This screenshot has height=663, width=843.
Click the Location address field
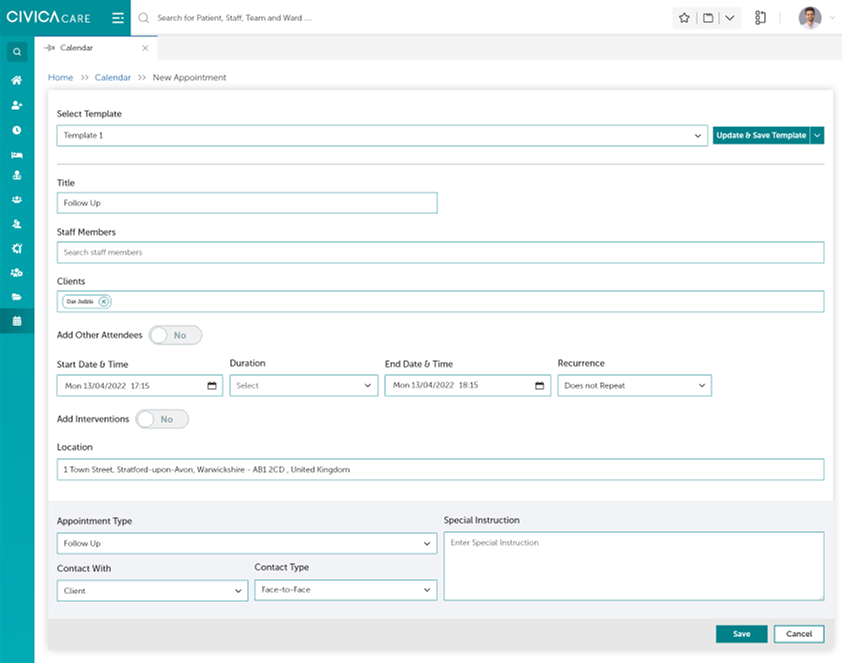pos(440,469)
